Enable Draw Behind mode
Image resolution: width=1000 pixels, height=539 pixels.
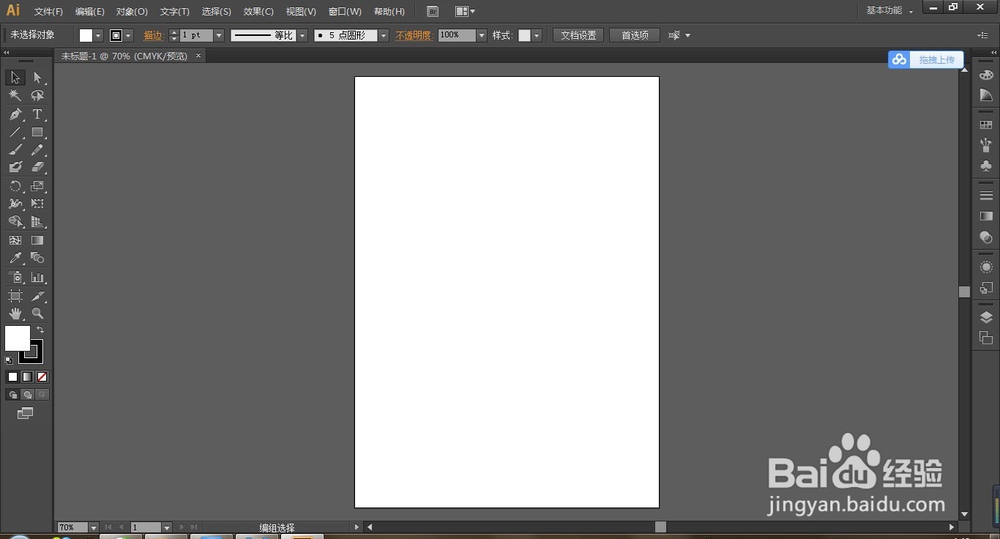(27, 395)
